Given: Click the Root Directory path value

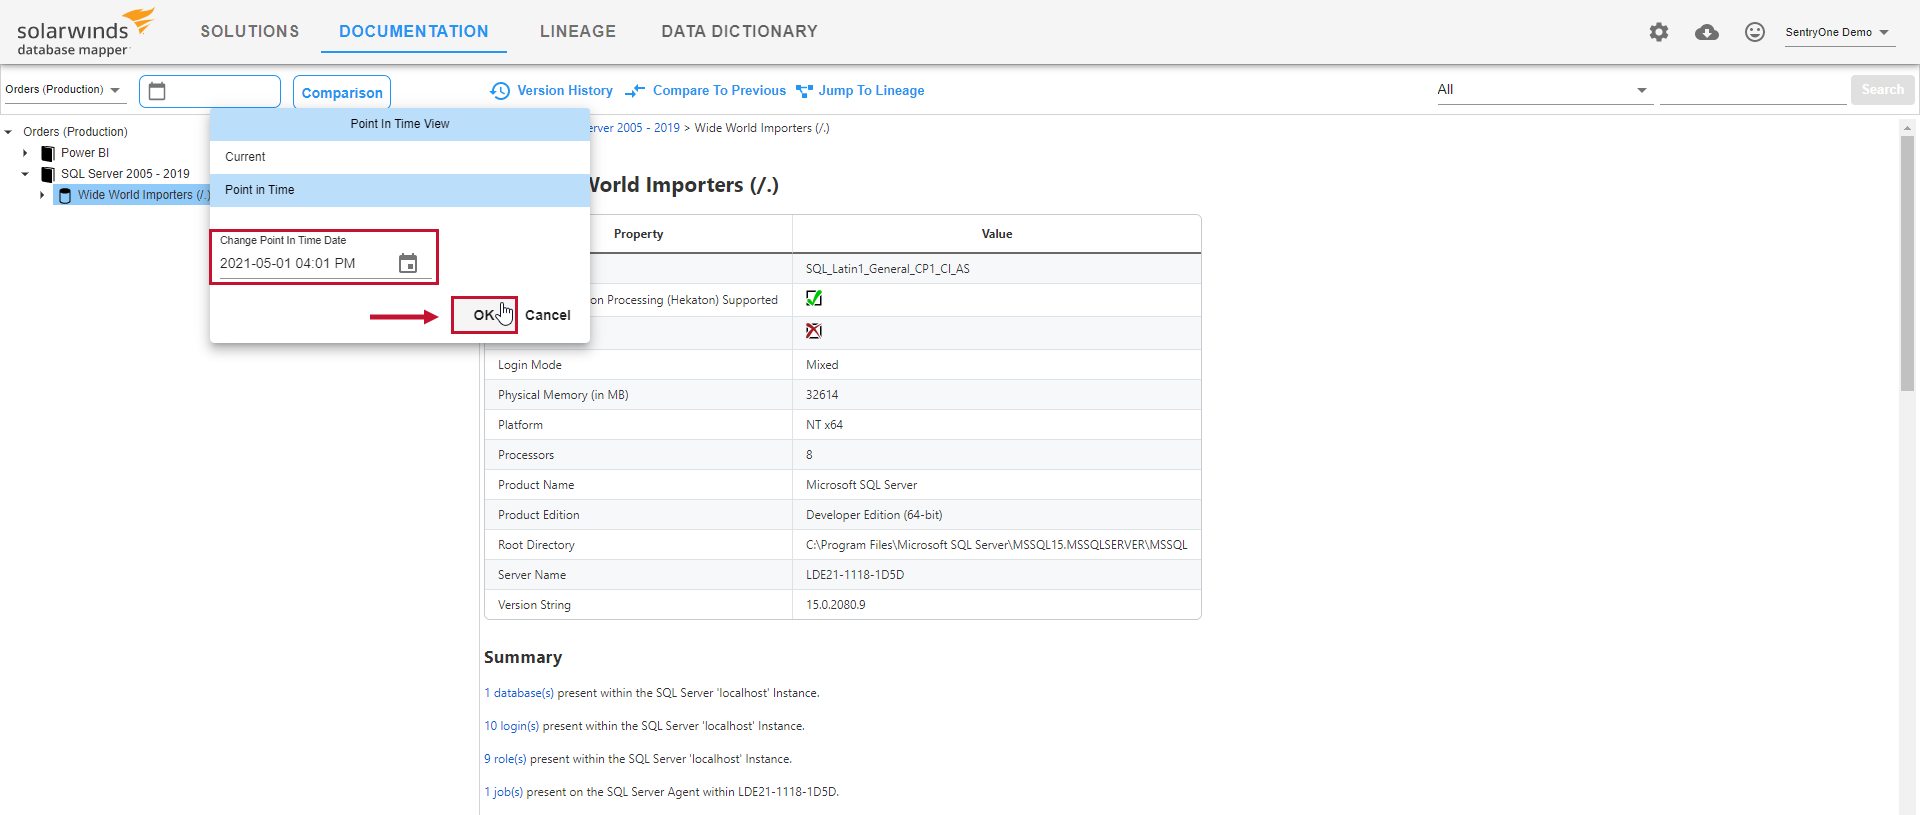Looking at the screenshot, I should tap(997, 545).
